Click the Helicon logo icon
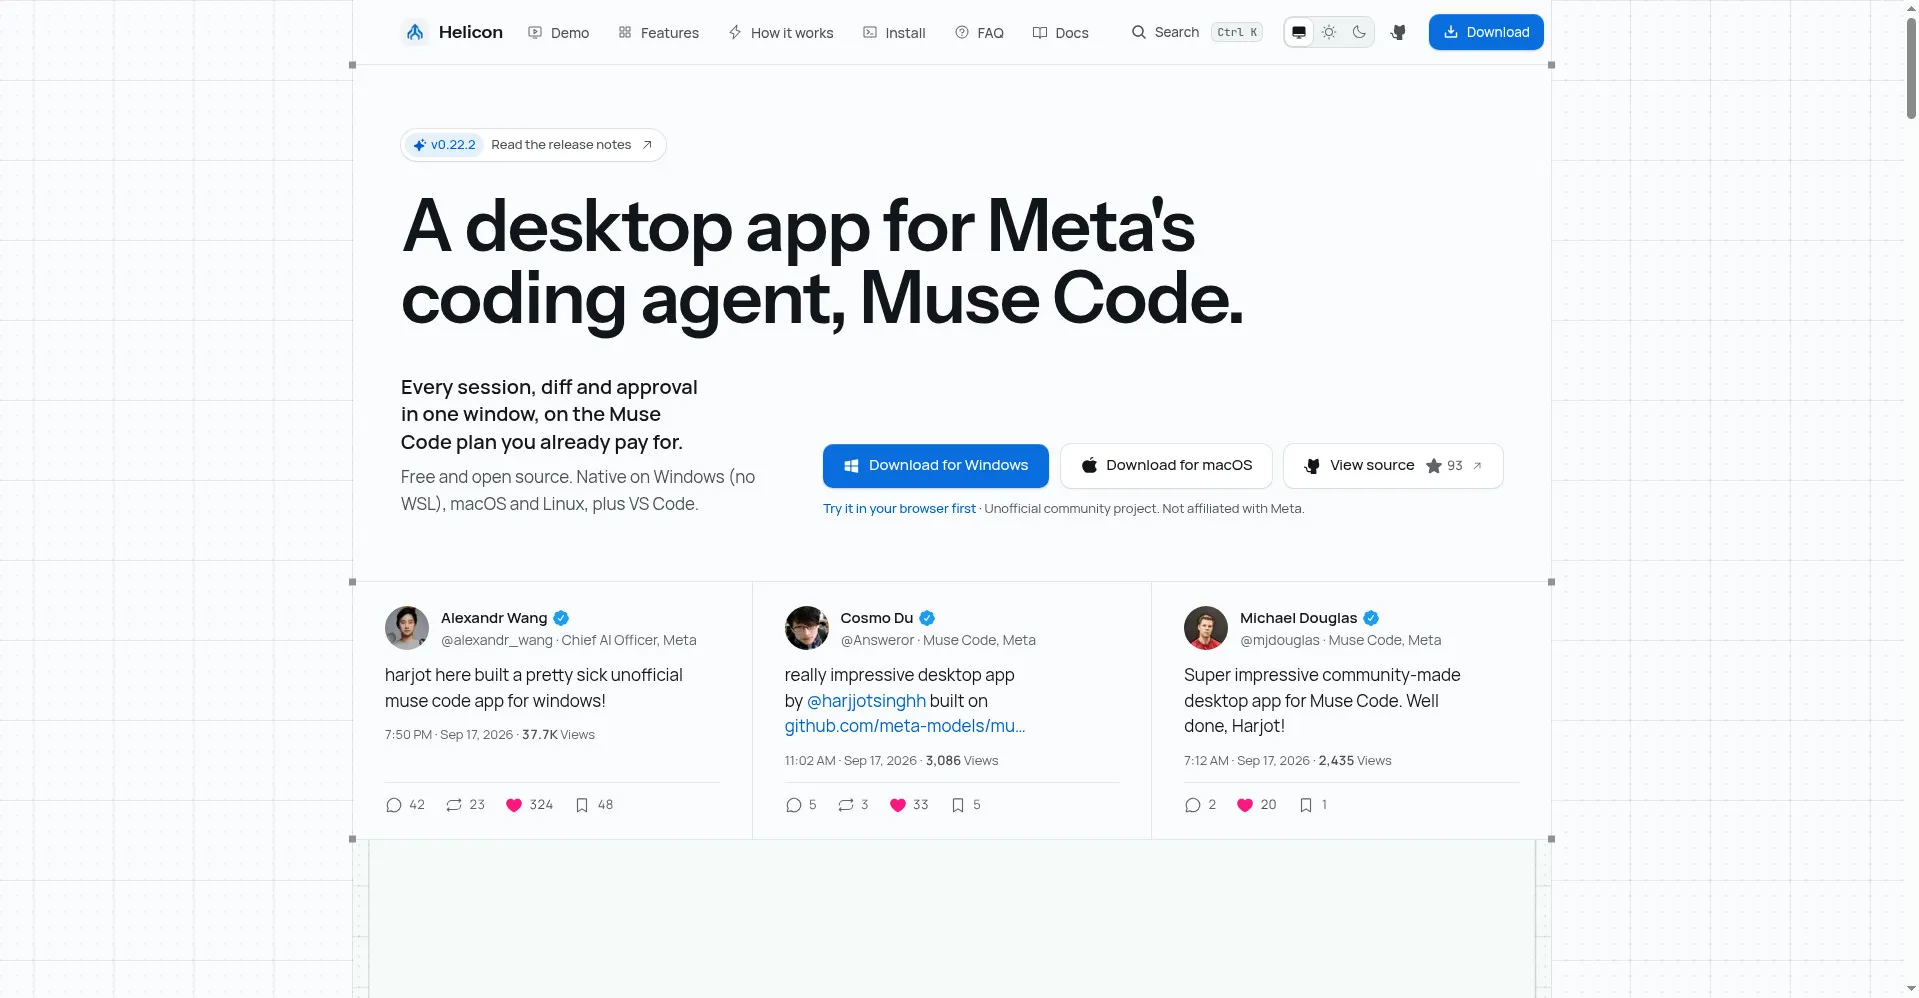 tap(415, 32)
